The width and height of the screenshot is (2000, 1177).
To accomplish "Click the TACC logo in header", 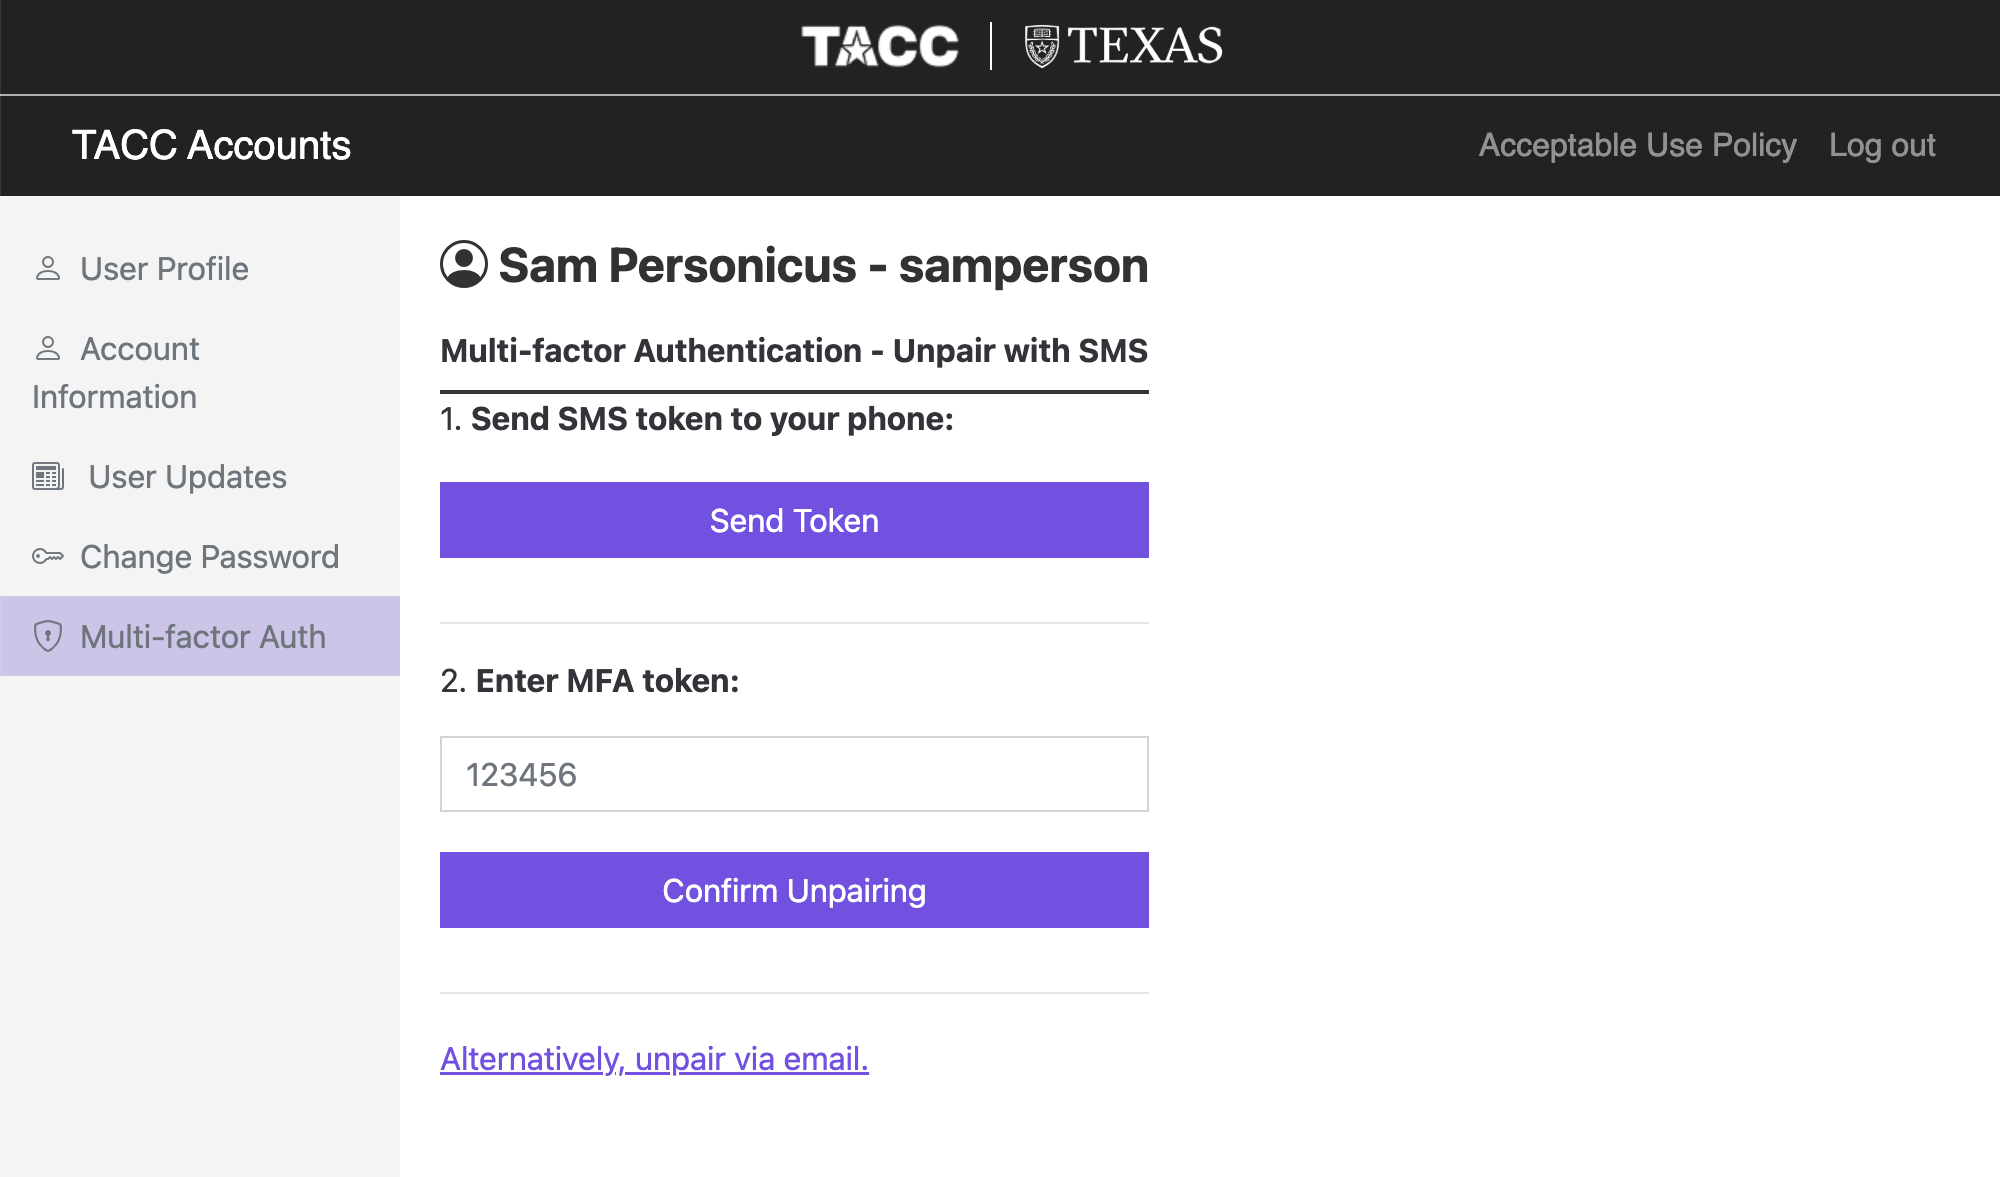I will (880, 46).
